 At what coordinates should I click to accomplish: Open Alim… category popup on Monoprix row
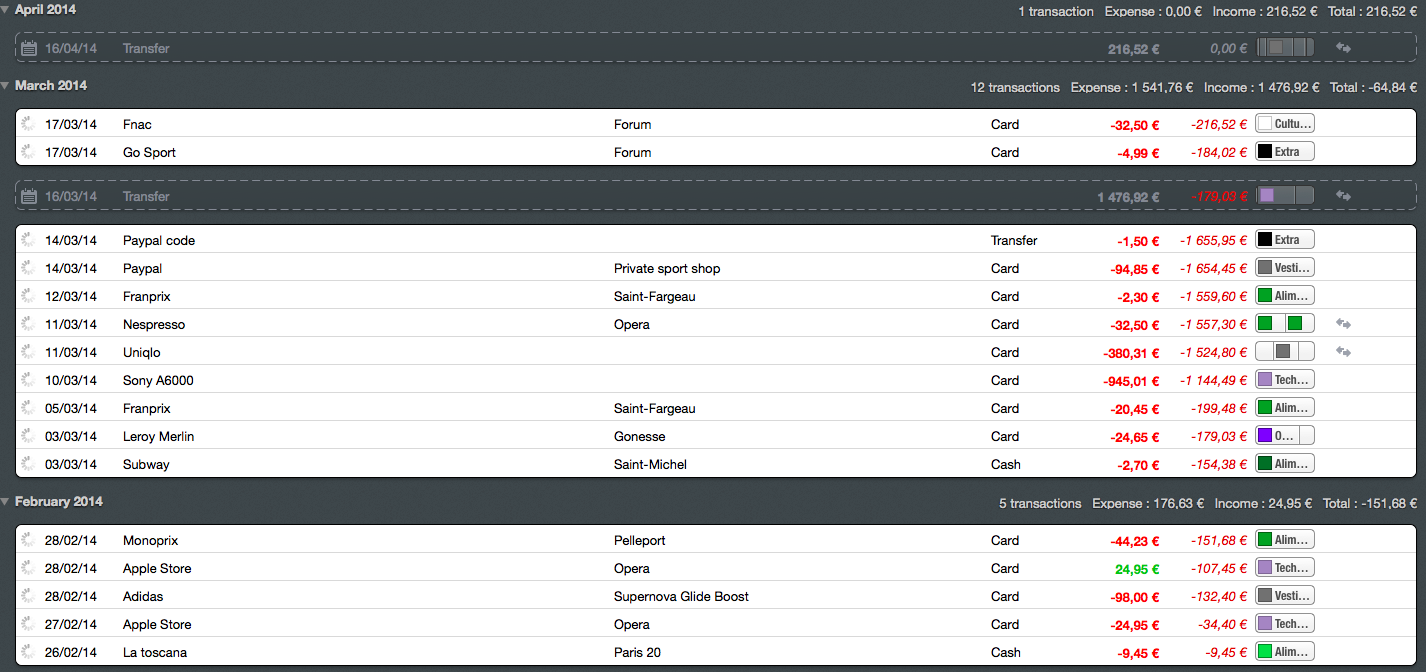[x=1284, y=540]
